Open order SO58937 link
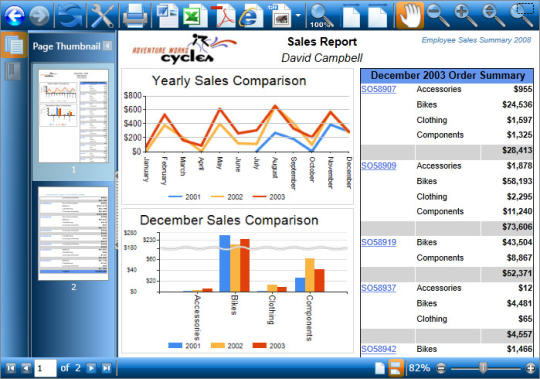Screen dimensions: 540x379 pos(378,288)
